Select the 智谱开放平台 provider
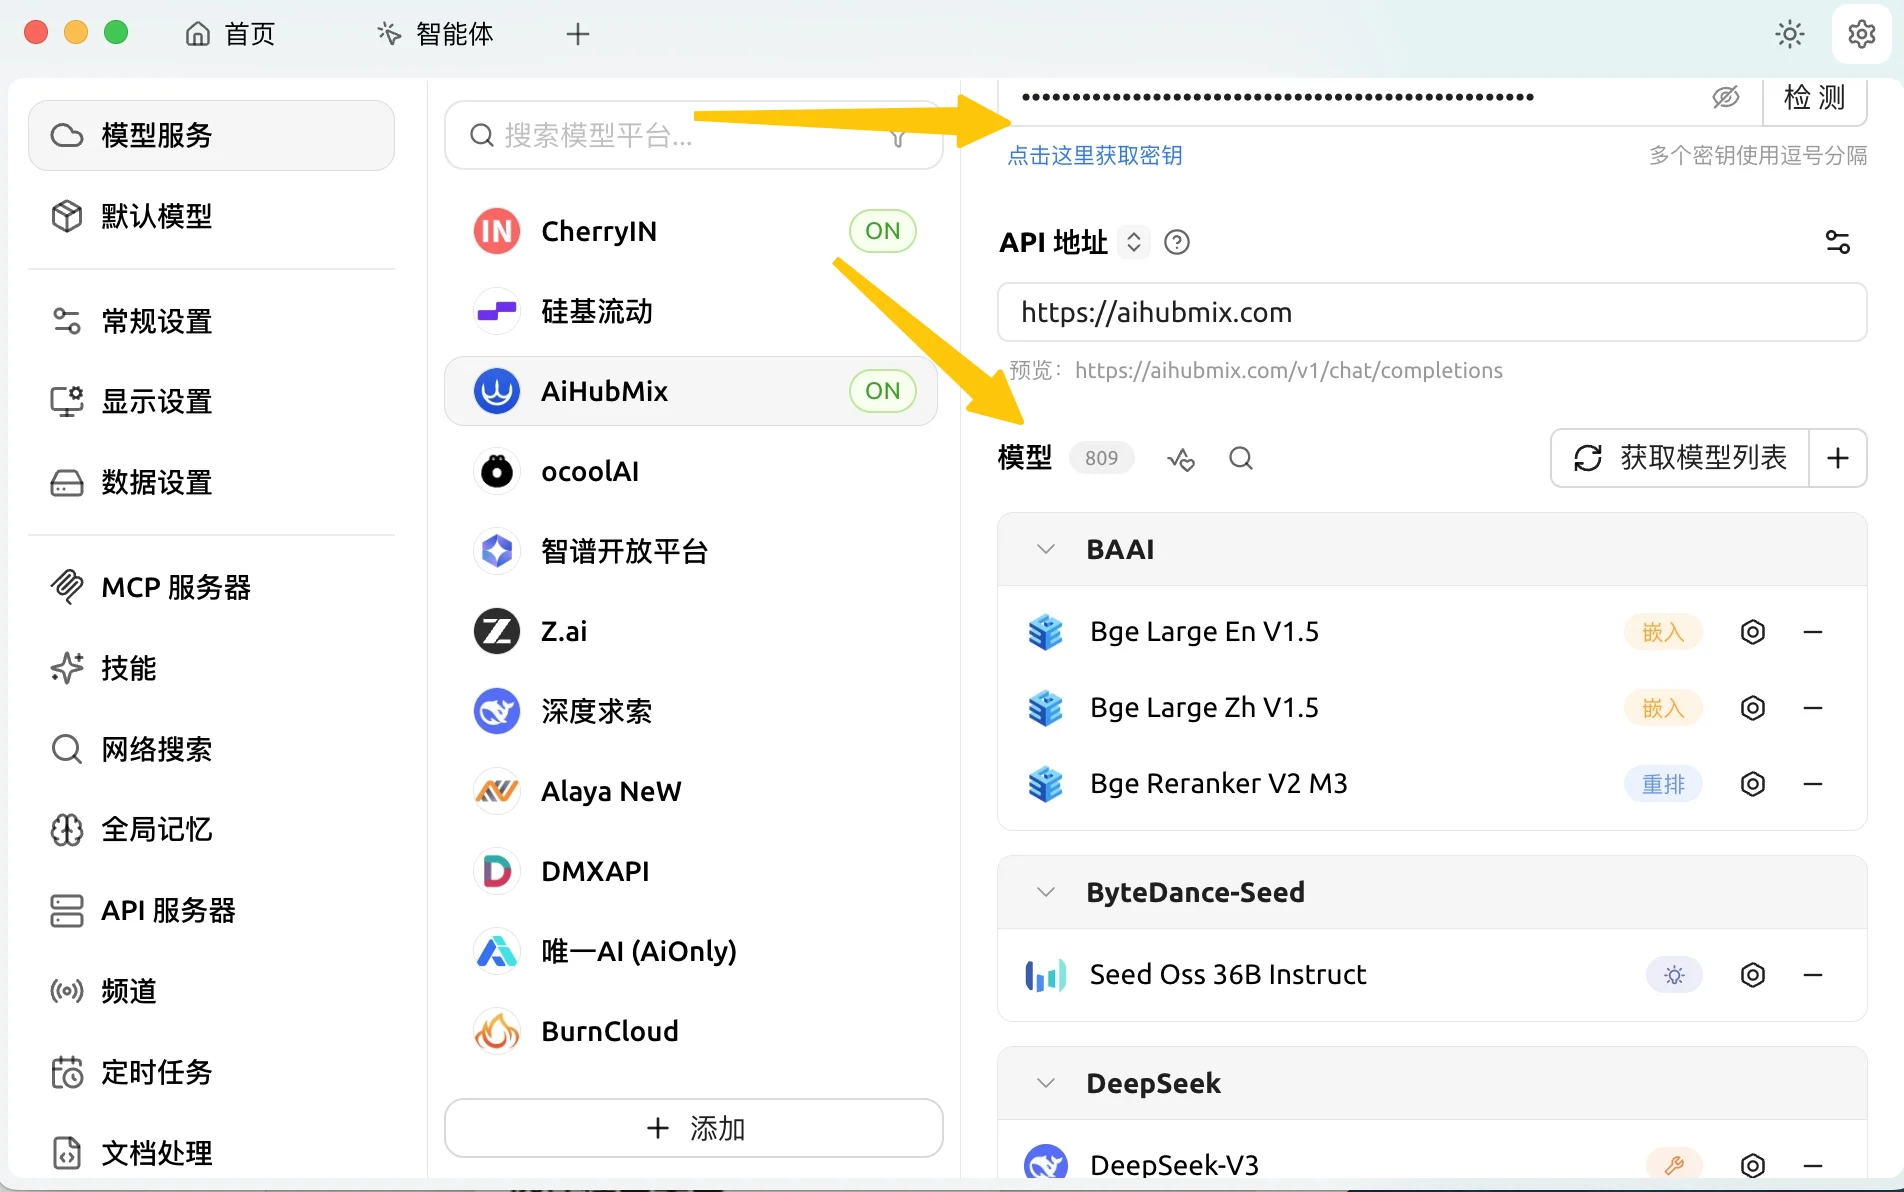The width and height of the screenshot is (1904, 1192). coord(691,551)
